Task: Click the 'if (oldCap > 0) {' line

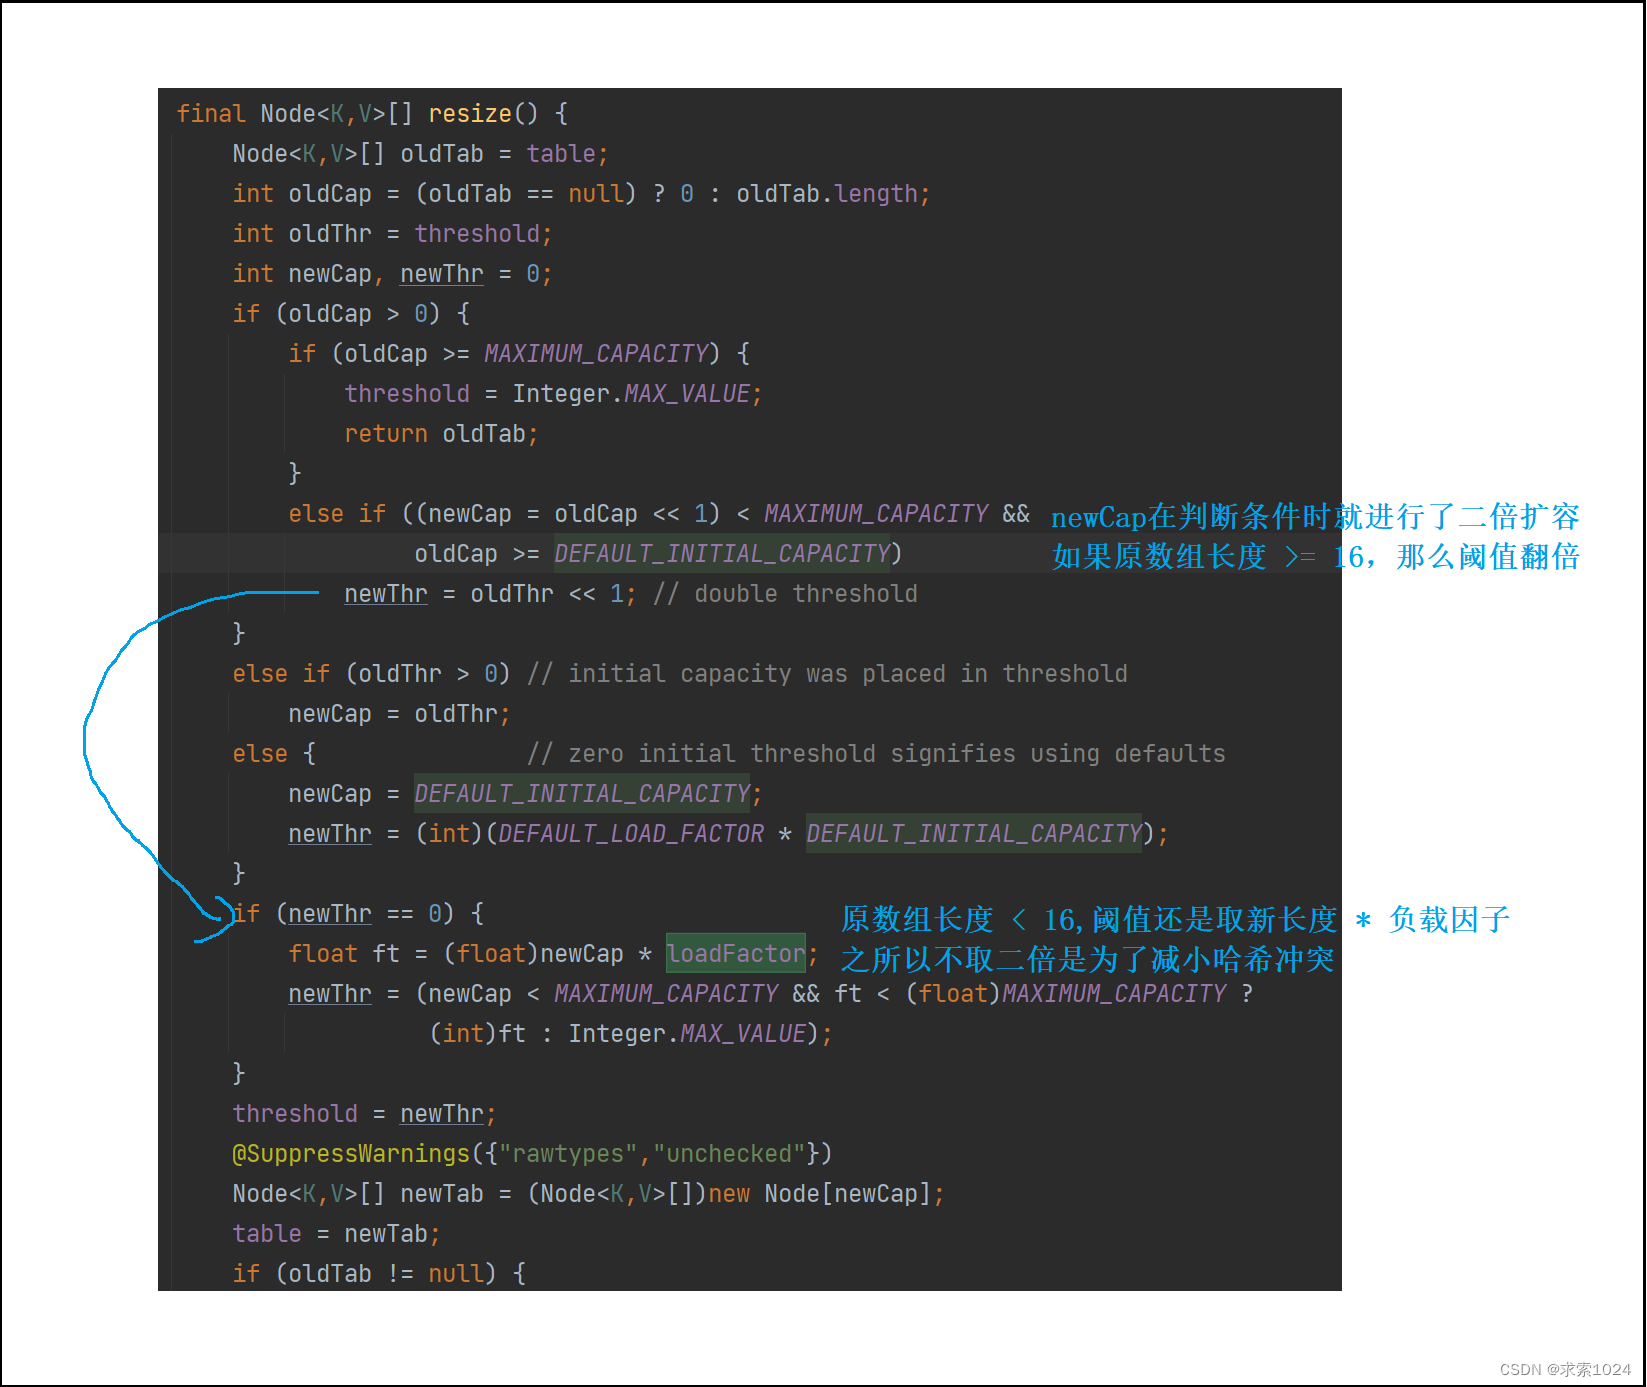Action: pyautogui.click(x=351, y=314)
